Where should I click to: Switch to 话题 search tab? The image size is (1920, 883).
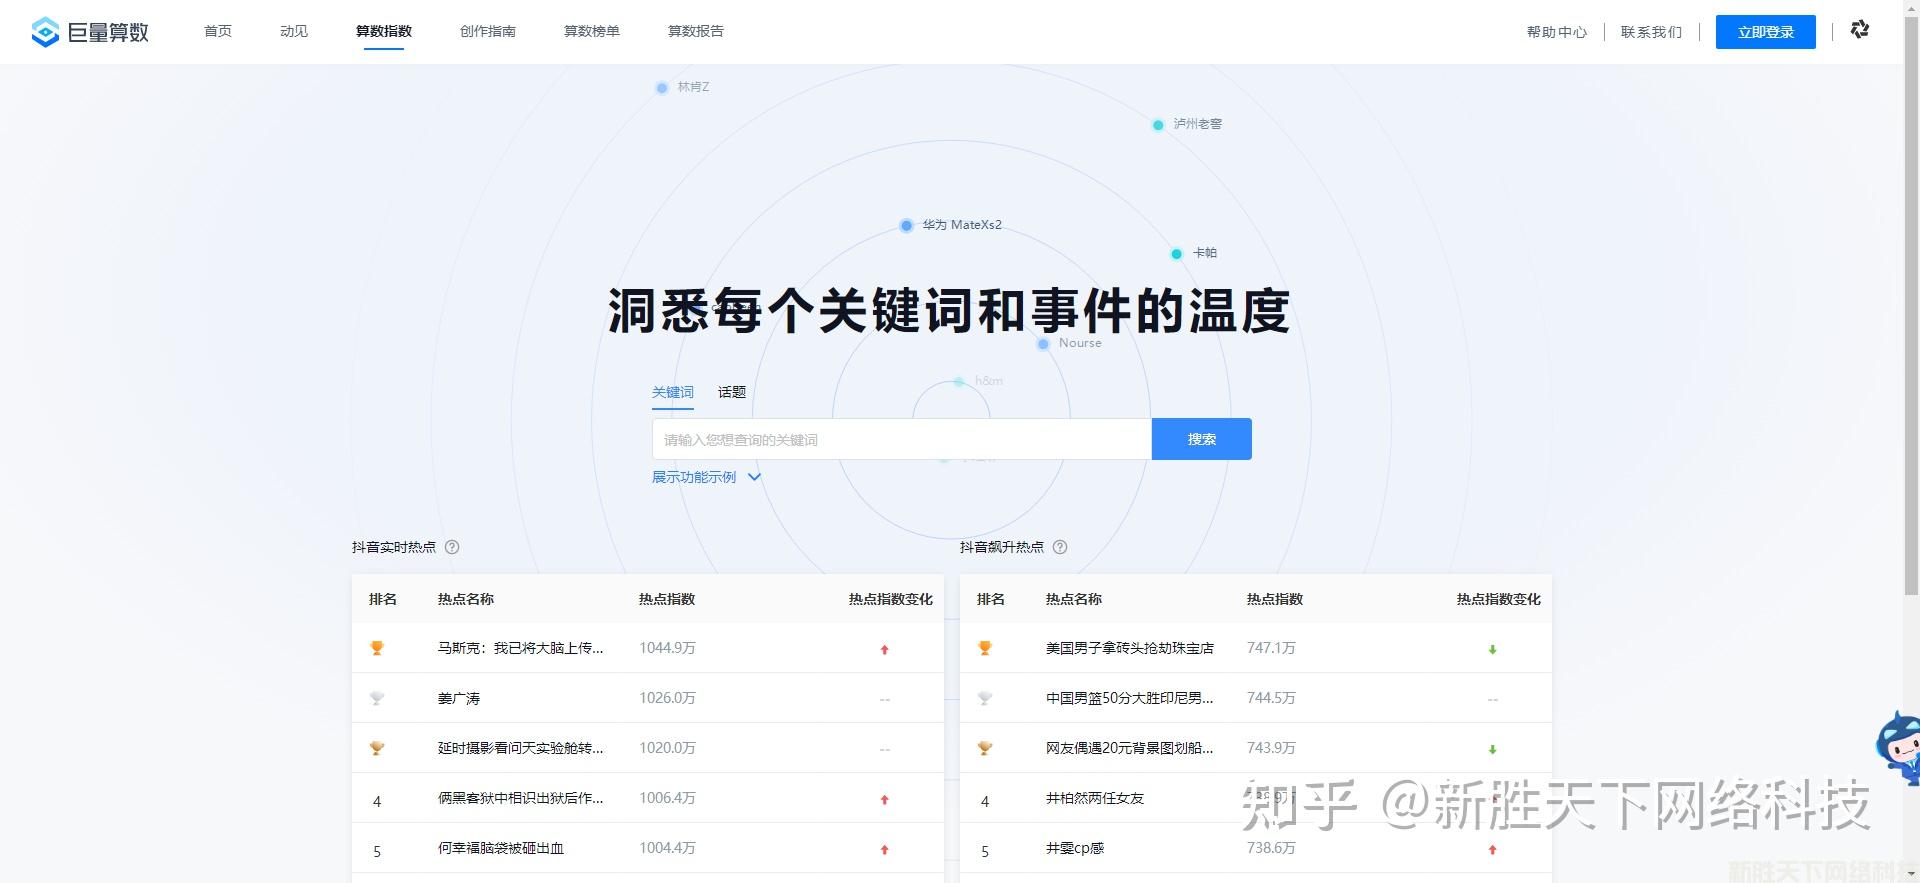point(732,392)
